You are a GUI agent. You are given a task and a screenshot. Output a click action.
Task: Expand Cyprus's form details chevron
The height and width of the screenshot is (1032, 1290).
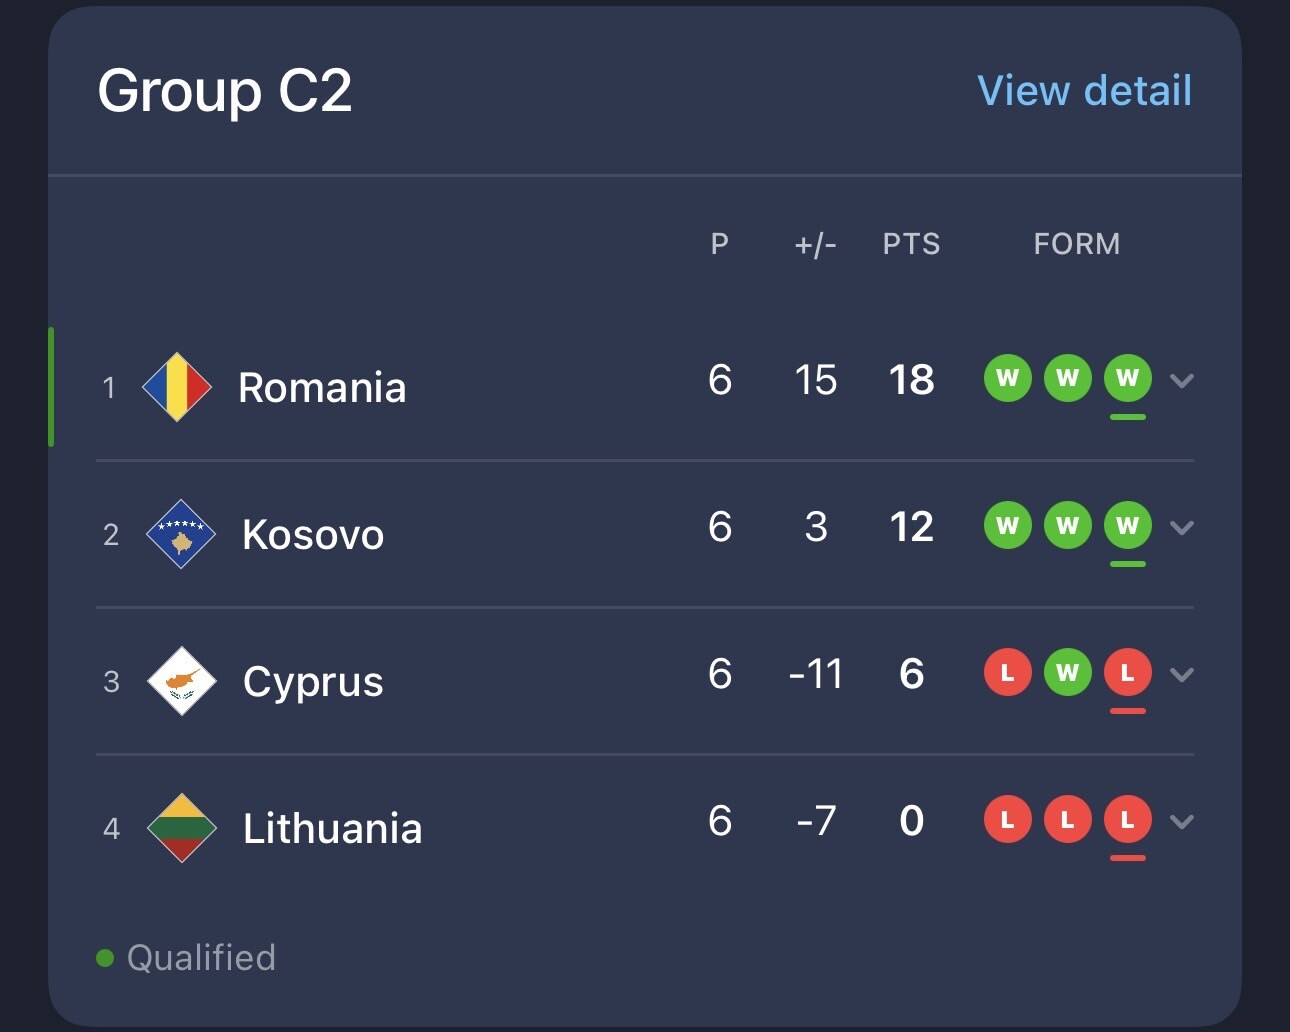click(x=1181, y=675)
